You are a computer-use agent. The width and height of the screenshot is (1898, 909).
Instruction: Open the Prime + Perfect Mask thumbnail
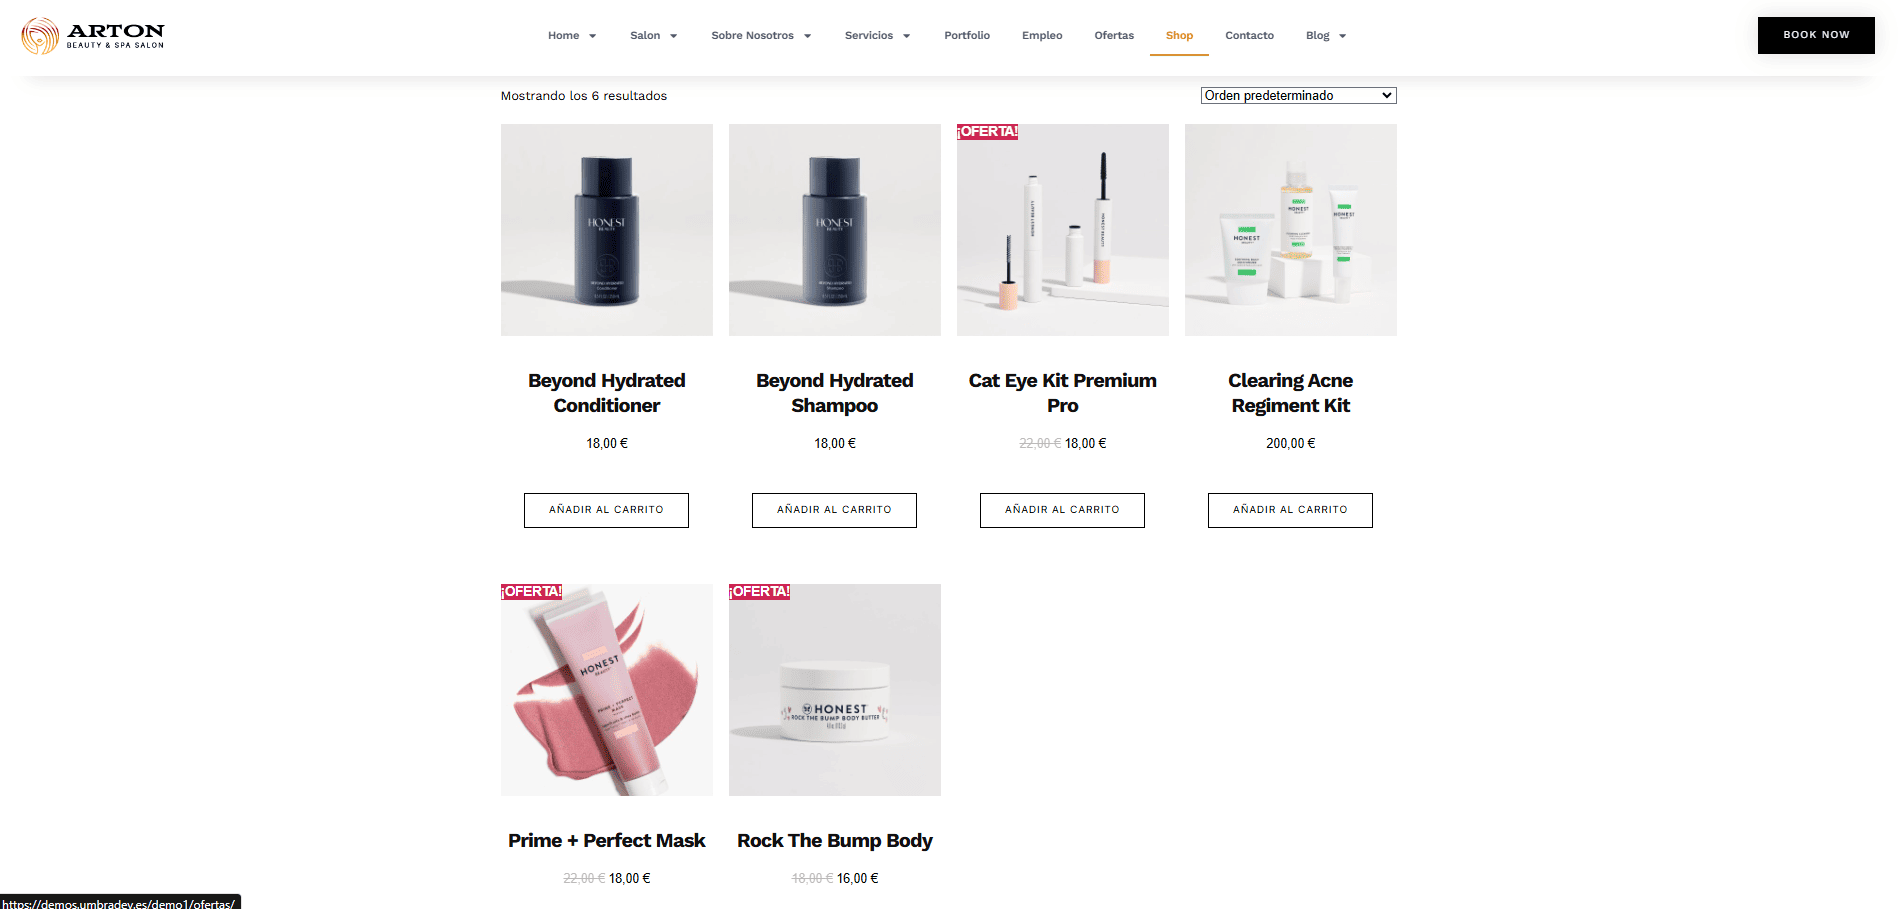point(607,690)
